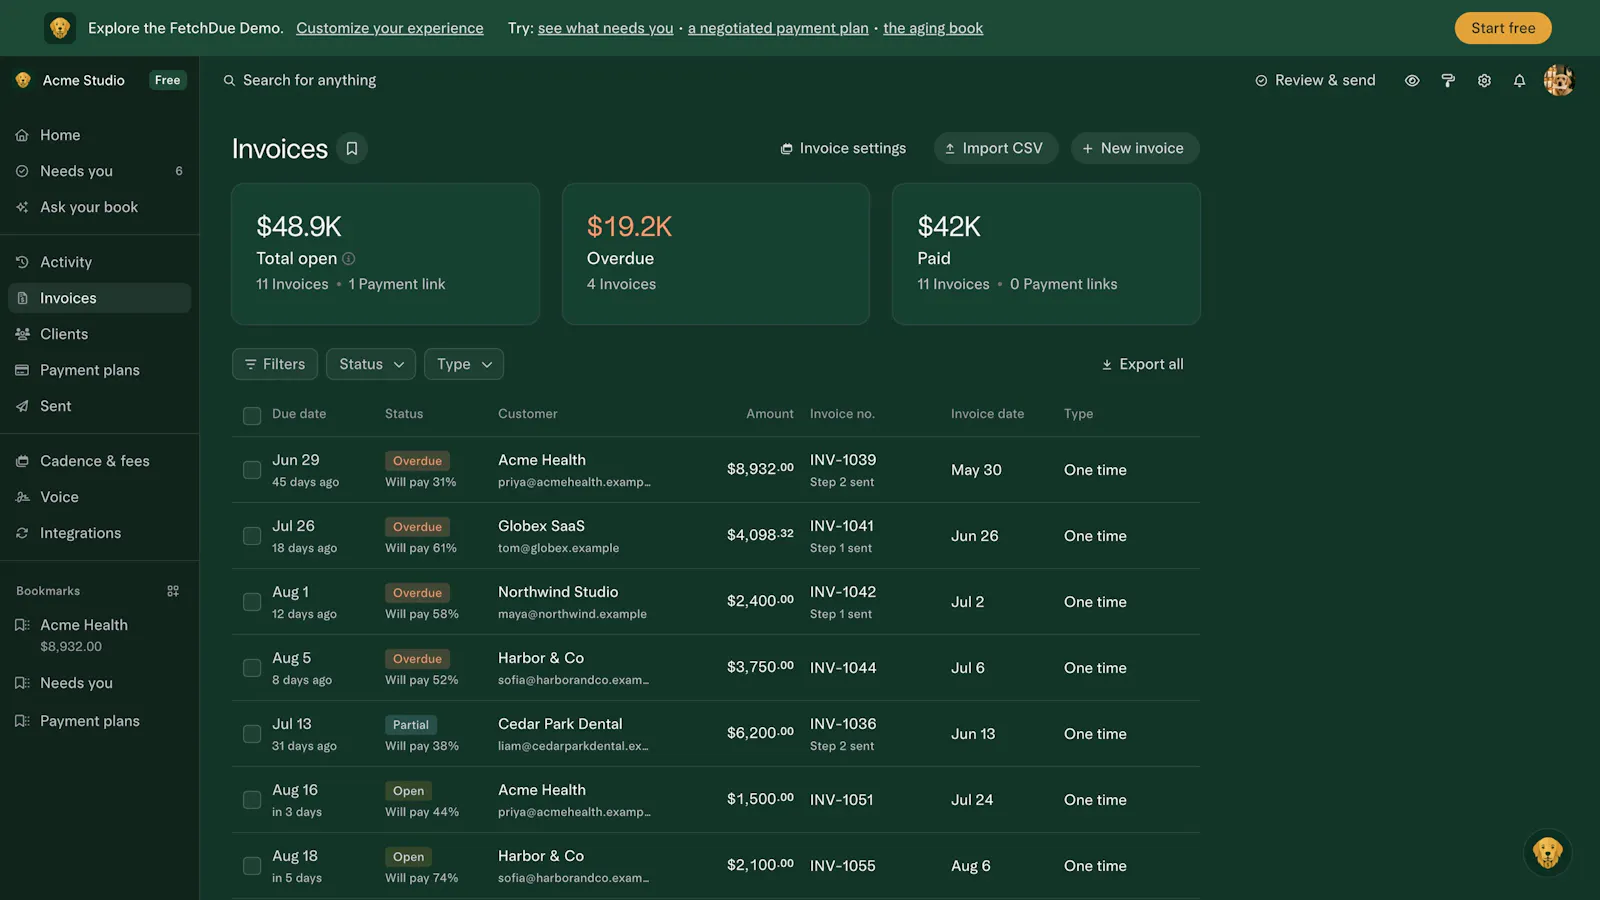Open the Acme Health bookmark
Screen dimensions: 1600x900
tap(99, 635)
